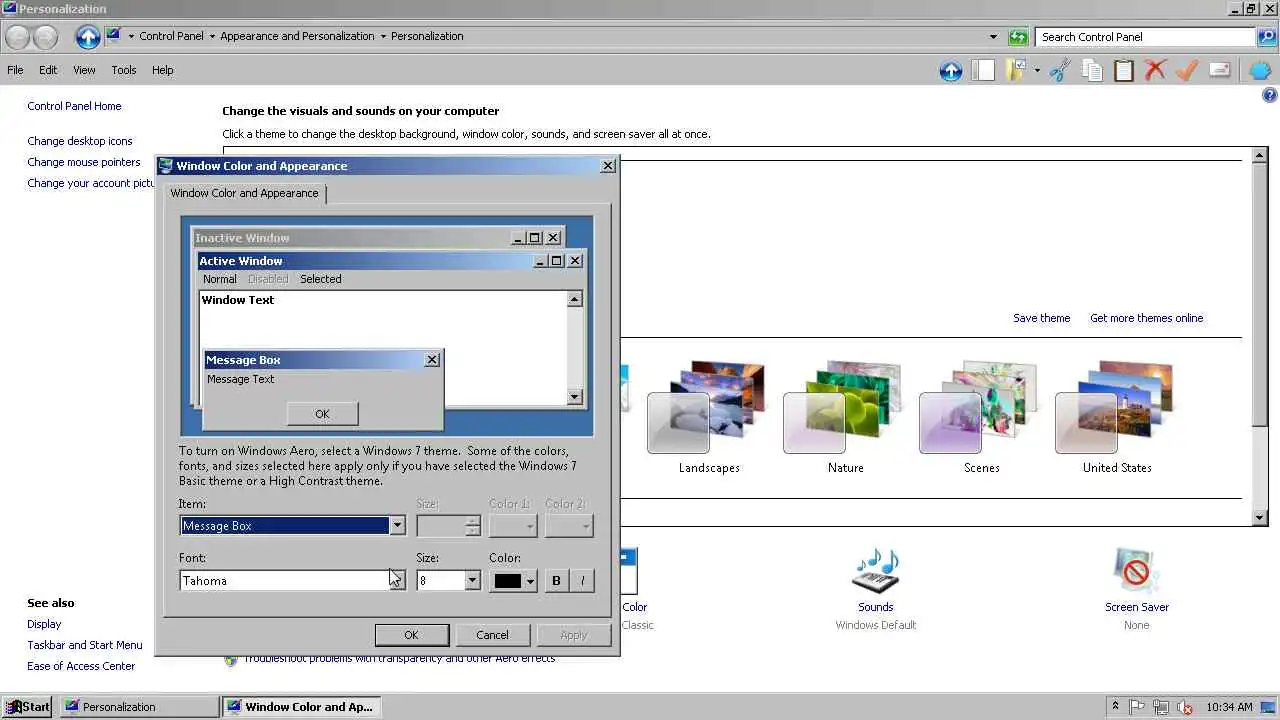Image resolution: width=1280 pixels, height=720 pixels.
Task: Click Change desktop icons link
Action: tap(80, 141)
